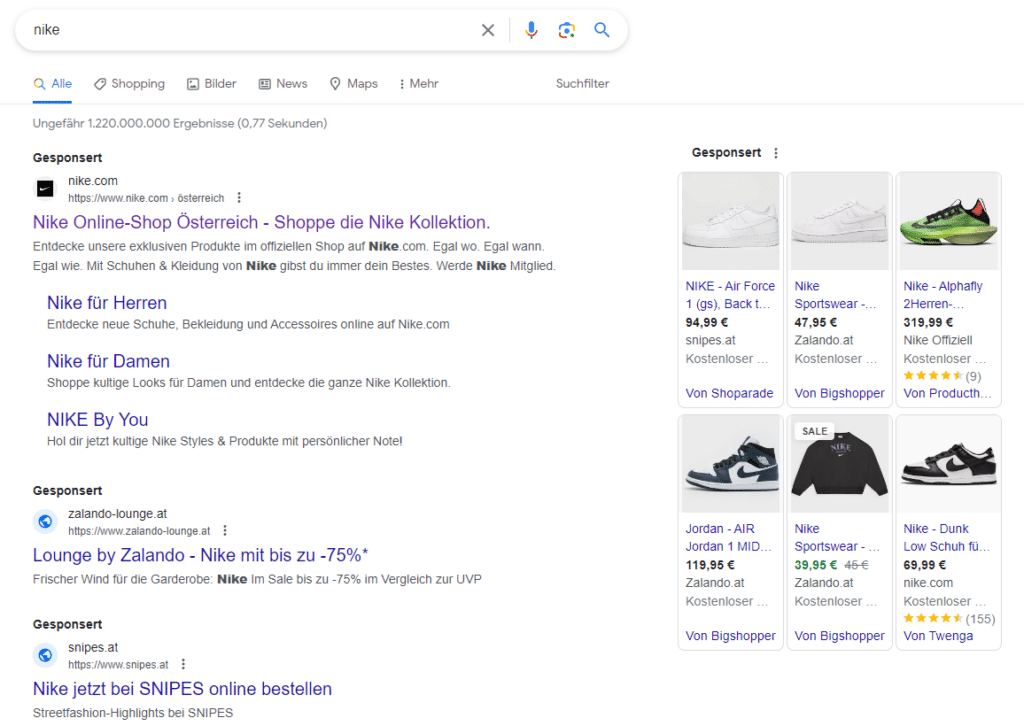Expand the Mehr menu
This screenshot has width=1024, height=726.
[419, 84]
